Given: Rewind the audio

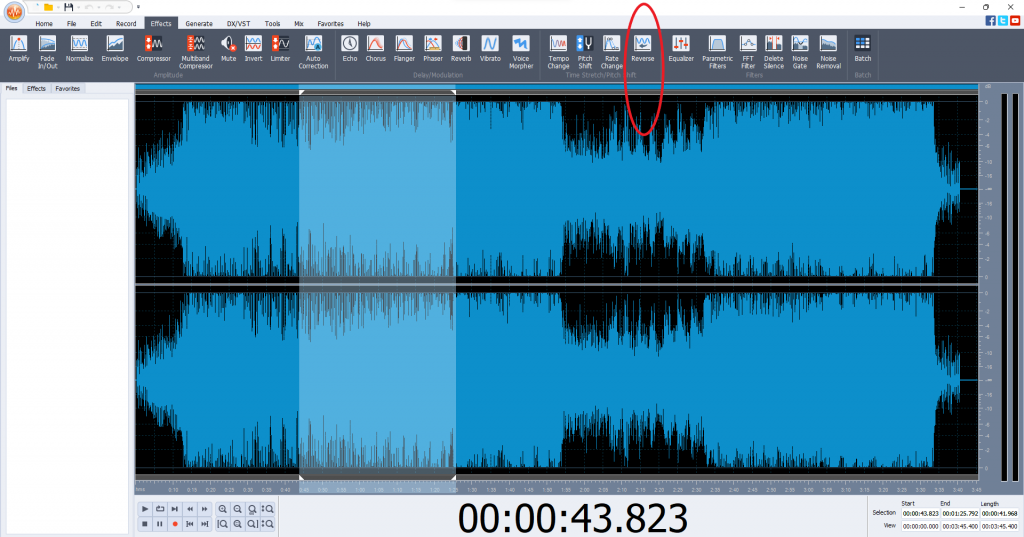Looking at the screenshot, I should [190, 509].
